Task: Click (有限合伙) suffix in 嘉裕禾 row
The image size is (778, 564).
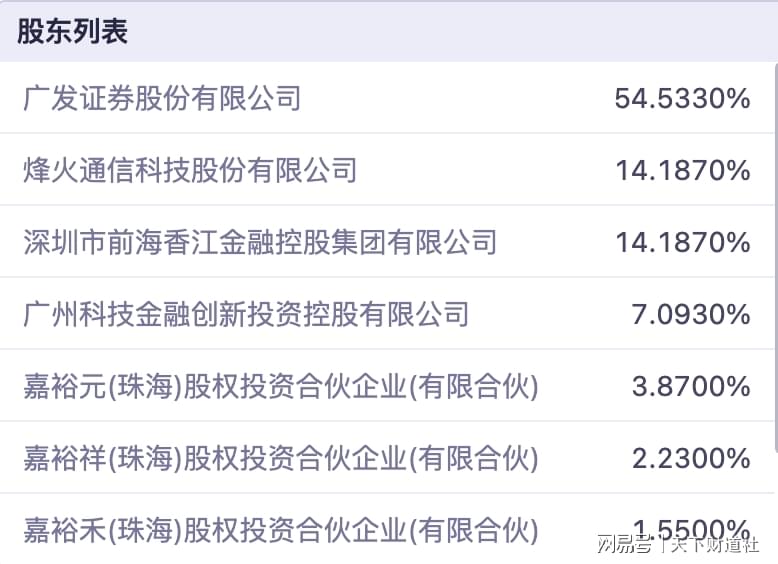Action: click(x=473, y=530)
